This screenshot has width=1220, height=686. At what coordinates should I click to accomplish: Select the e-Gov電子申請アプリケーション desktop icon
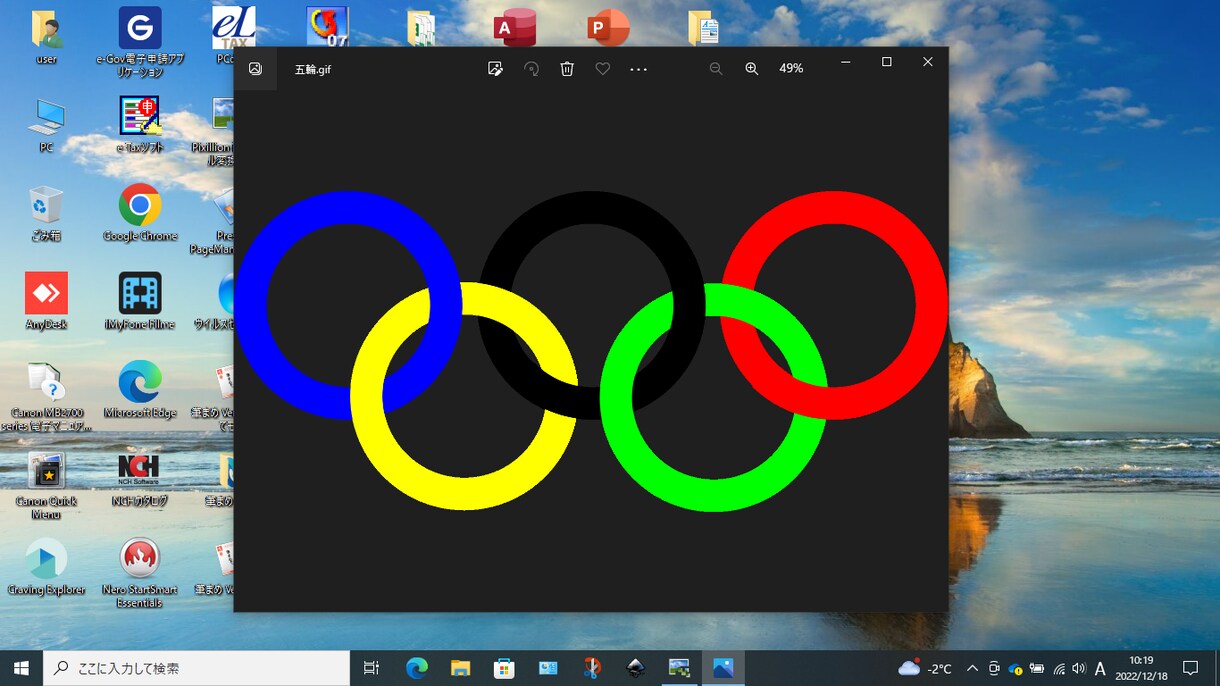[140, 43]
